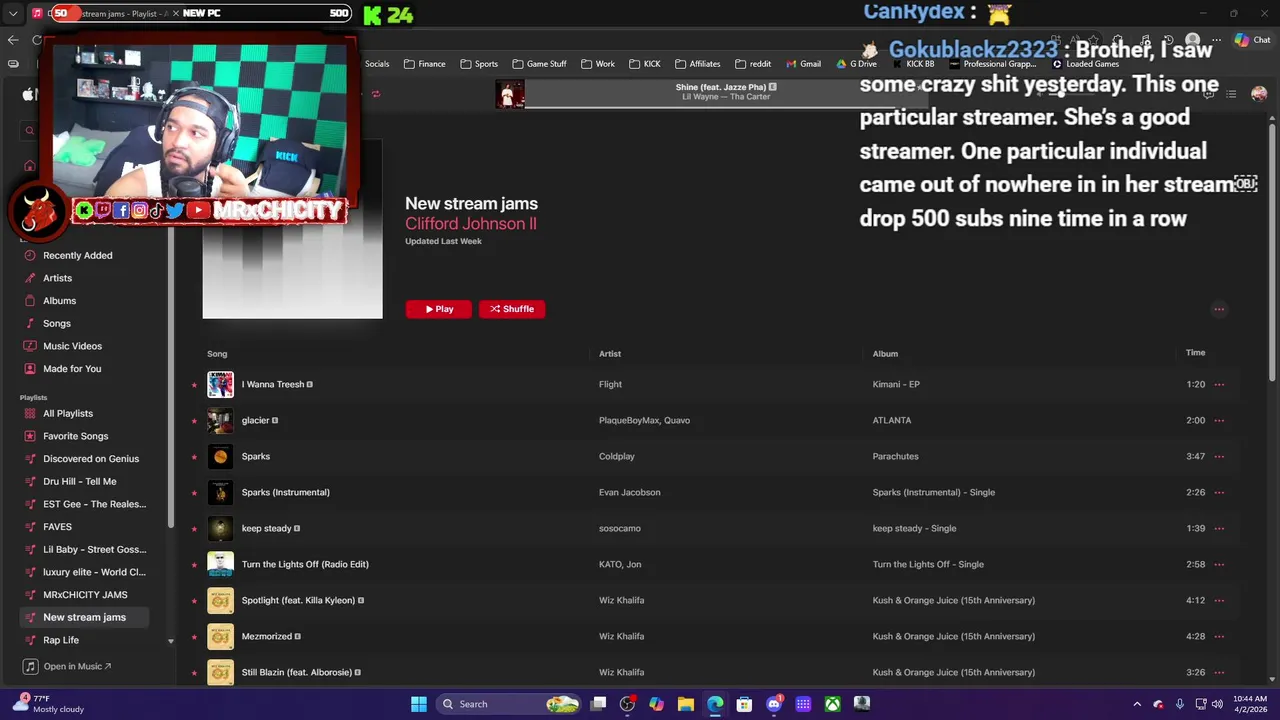Open Songs in the sidebar
The width and height of the screenshot is (1280, 720).
point(56,323)
